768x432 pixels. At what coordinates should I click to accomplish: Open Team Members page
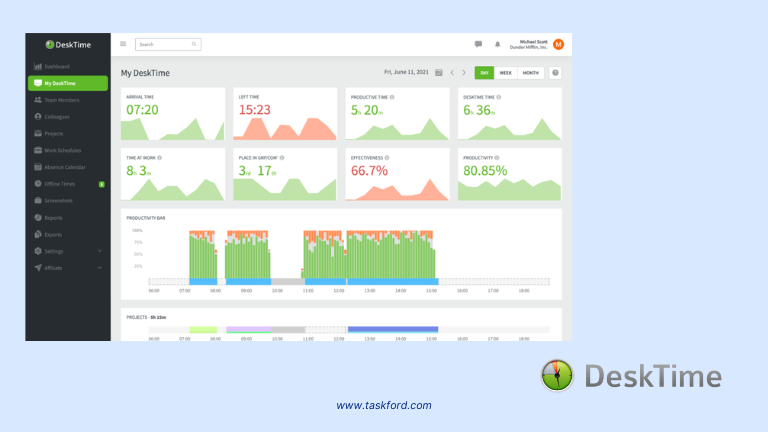point(68,100)
